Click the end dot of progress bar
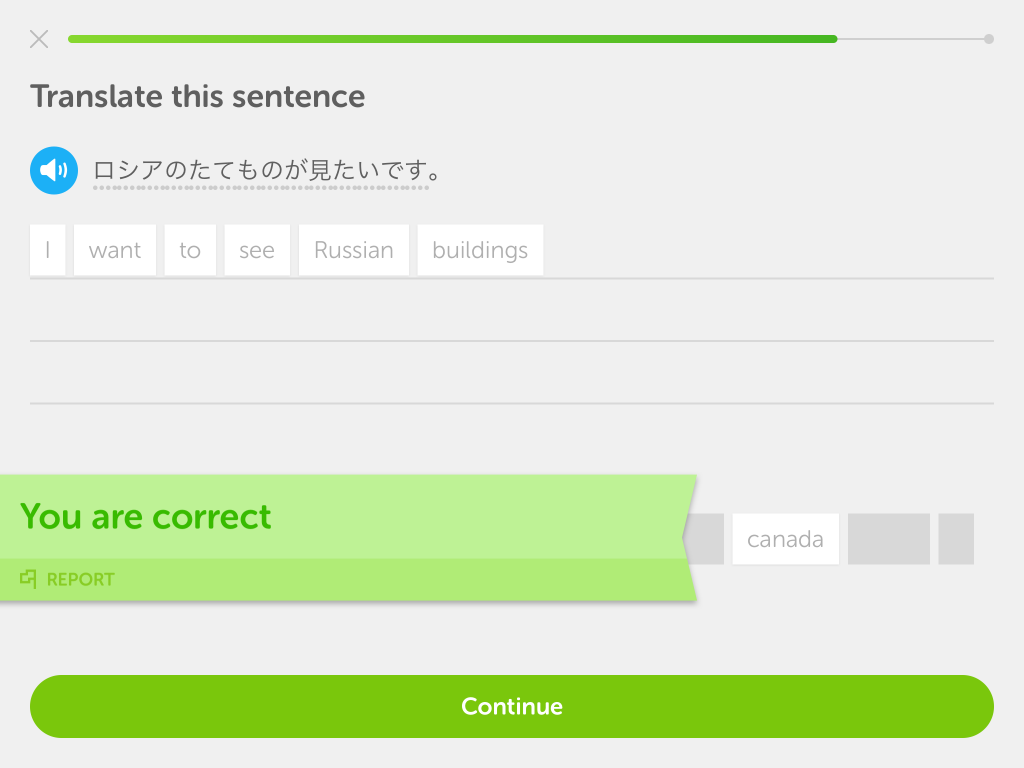1024x768 pixels. tap(989, 39)
